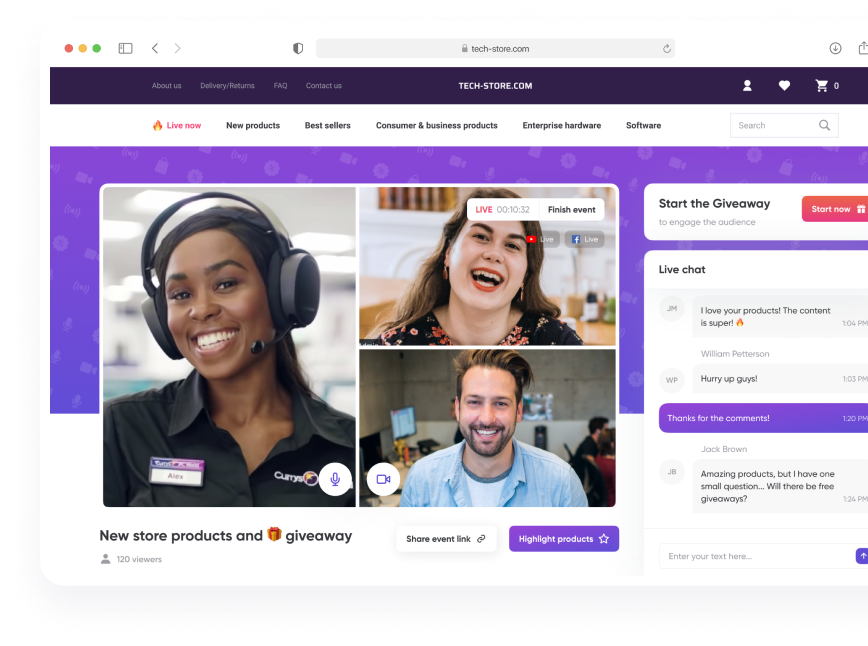
Task: Open the FAQ link
Action: [x=280, y=86]
